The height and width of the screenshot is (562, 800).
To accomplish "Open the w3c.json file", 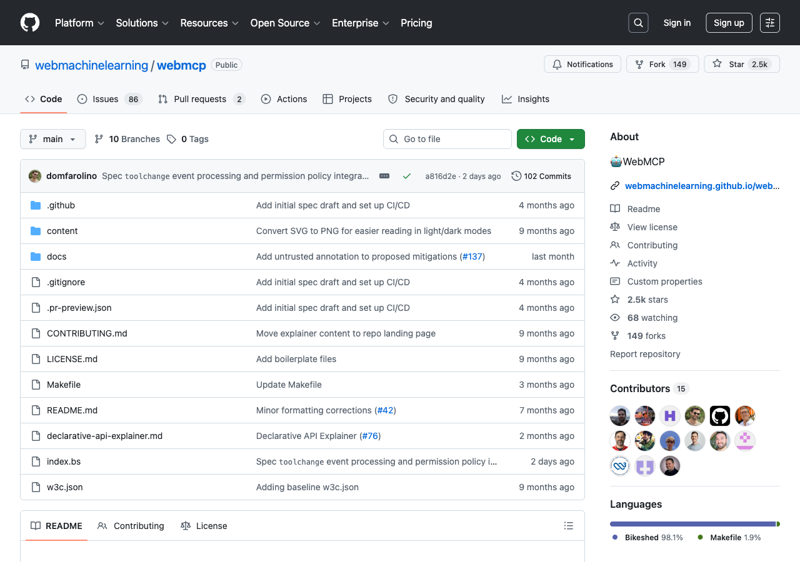I will [65, 487].
